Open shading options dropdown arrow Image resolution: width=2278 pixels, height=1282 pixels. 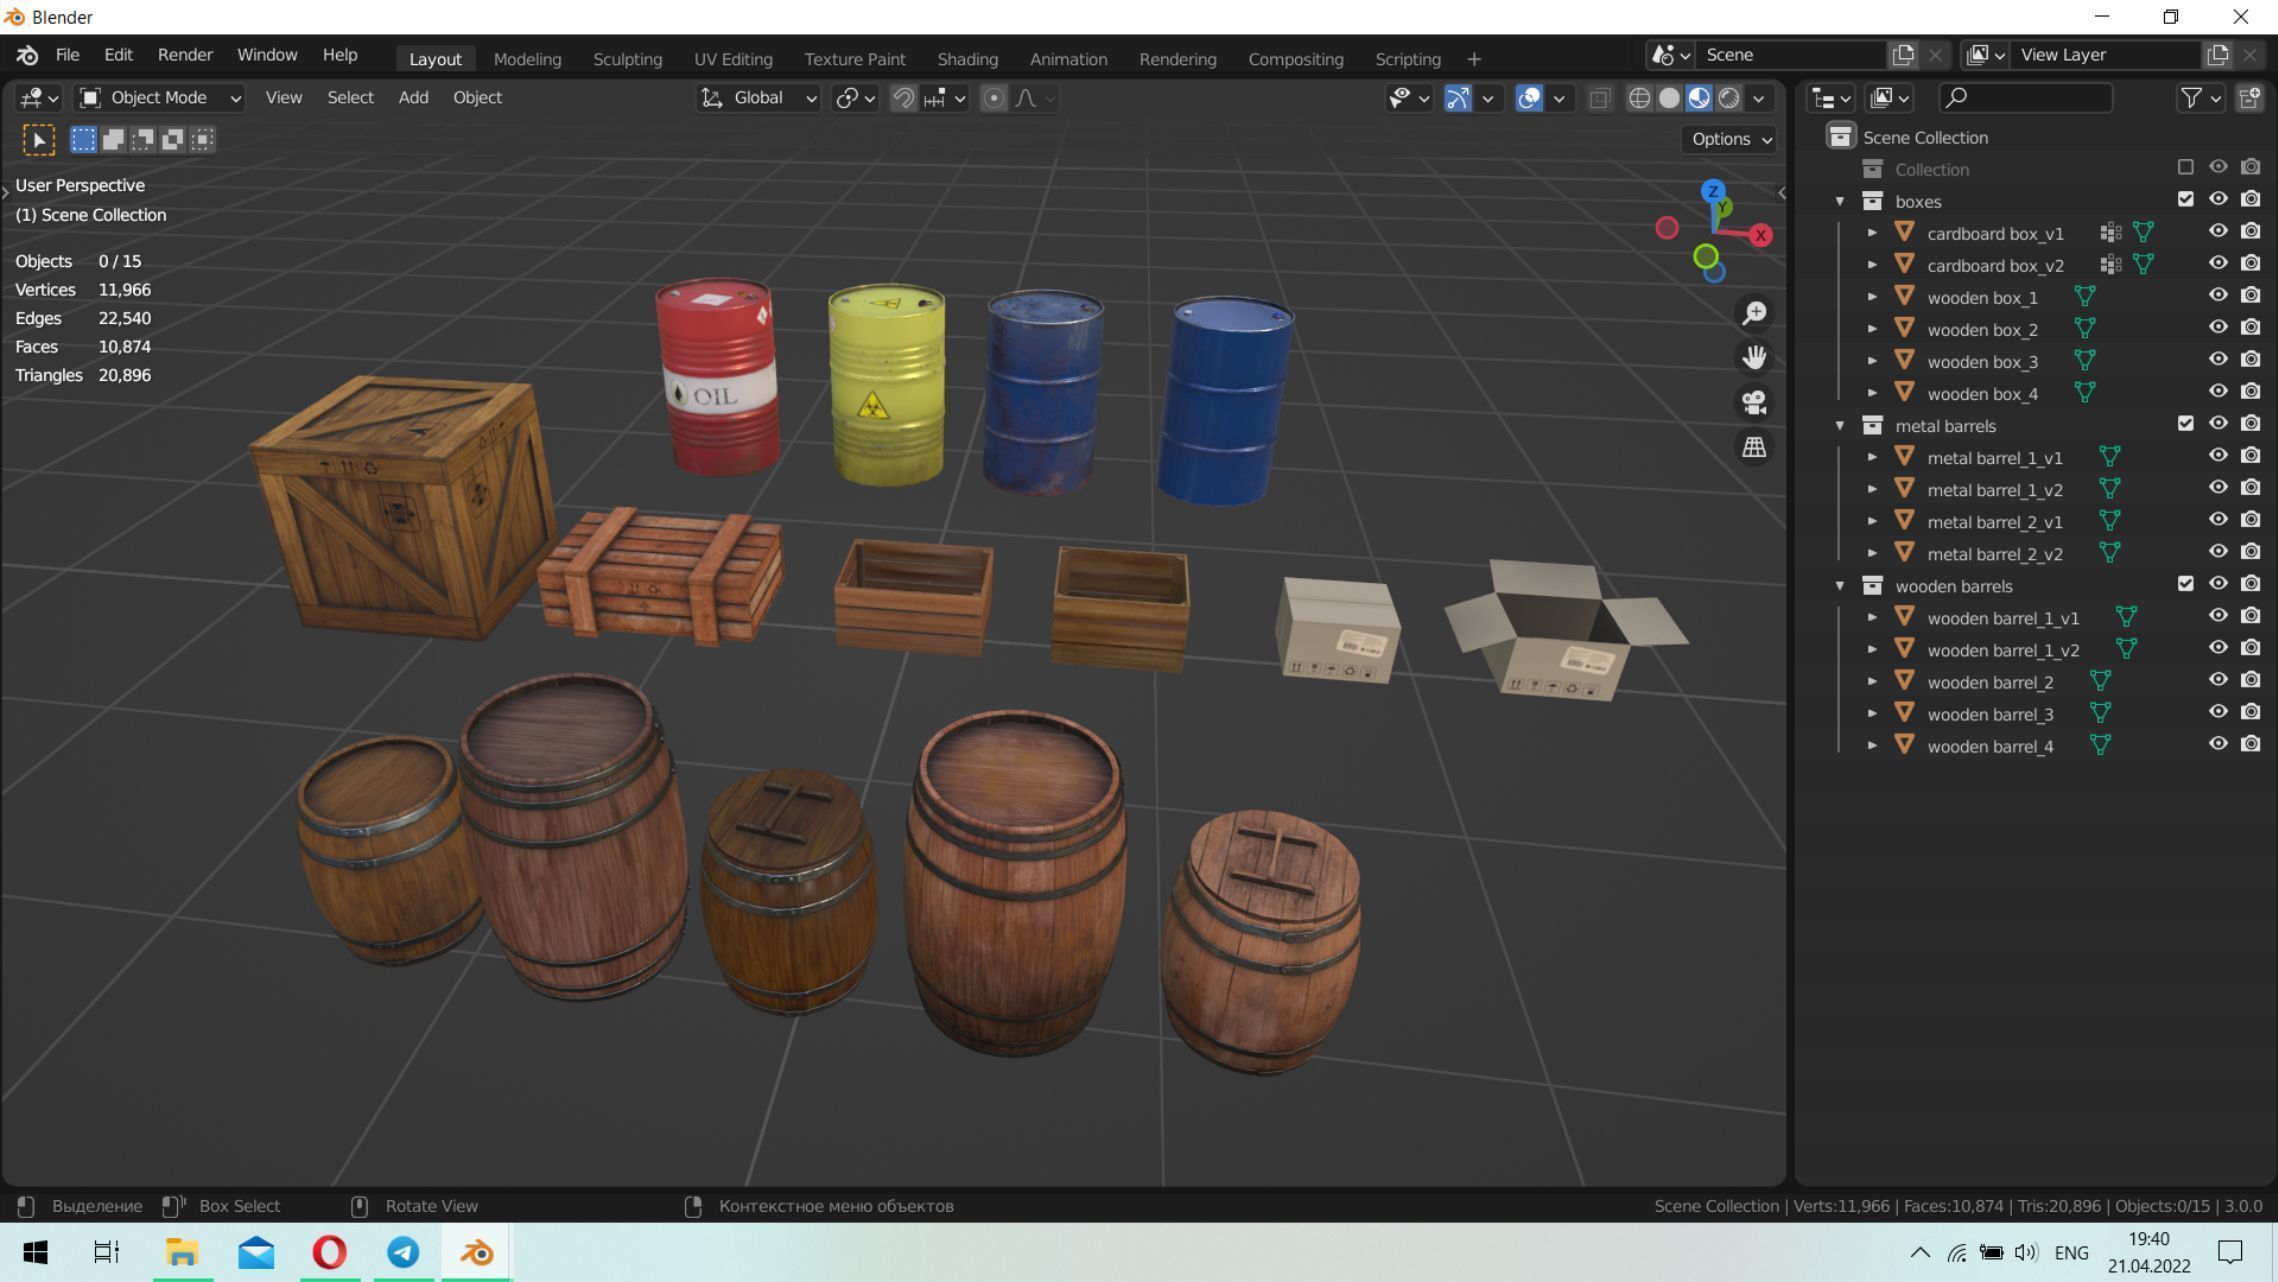click(1759, 98)
